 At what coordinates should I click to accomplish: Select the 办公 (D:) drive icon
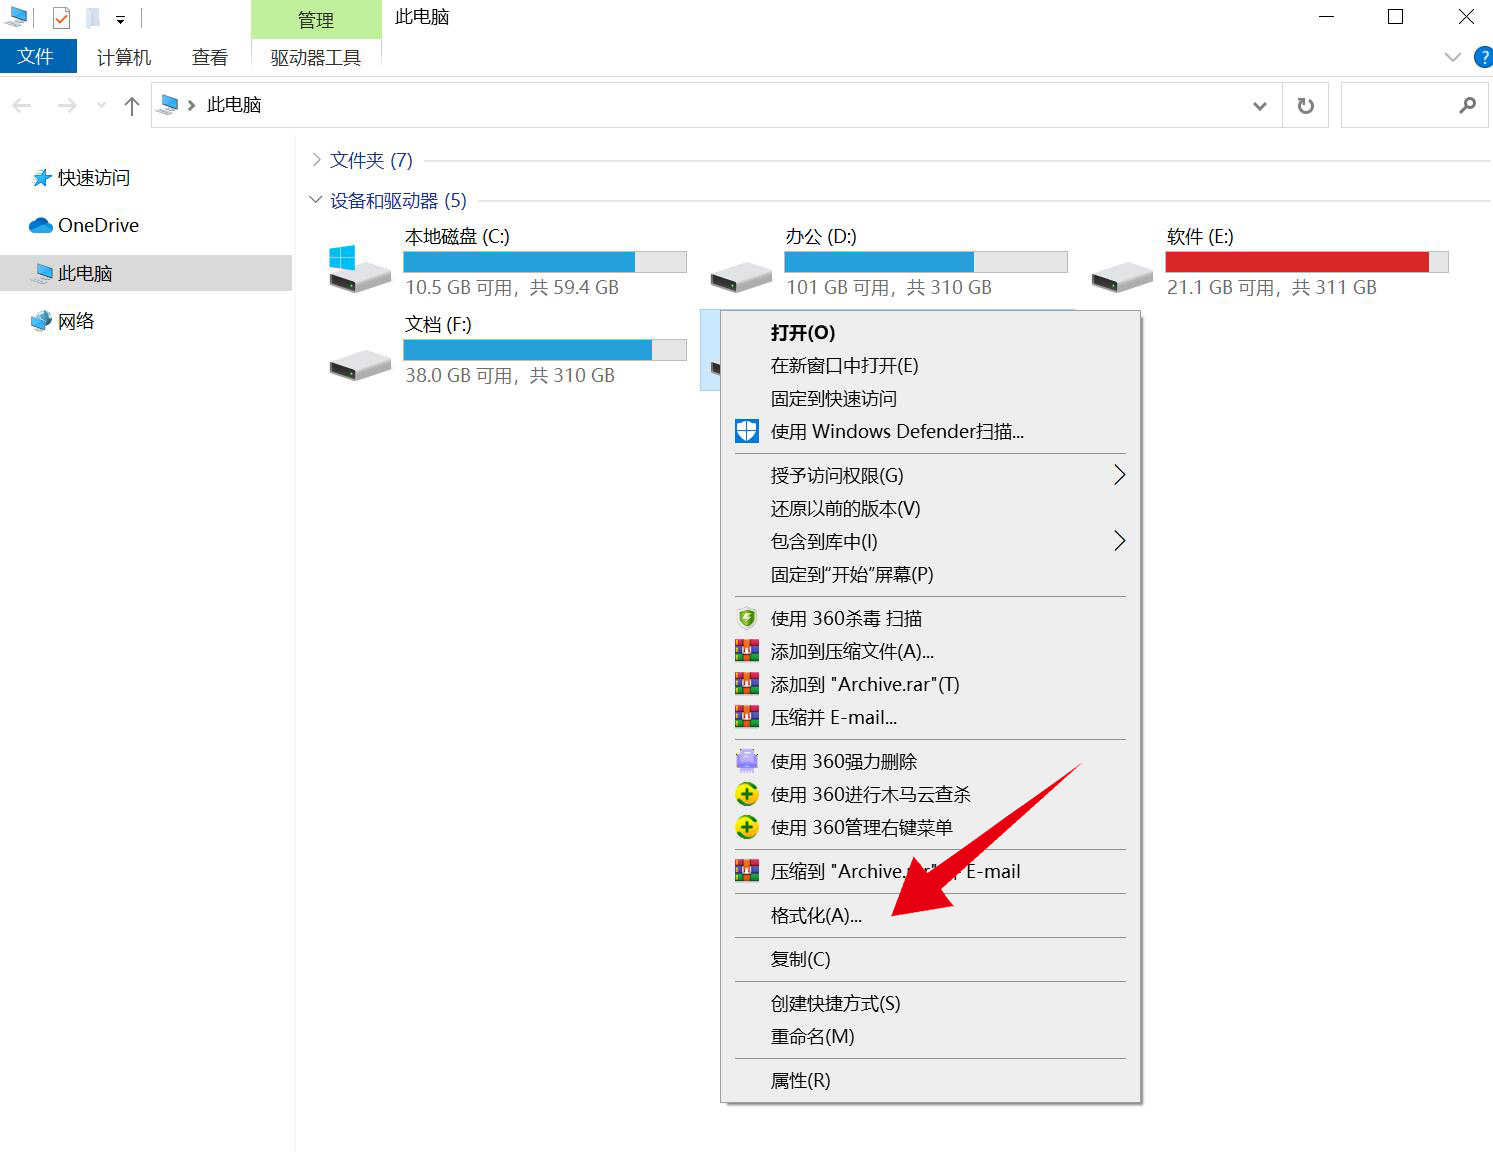(x=741, y=276)
